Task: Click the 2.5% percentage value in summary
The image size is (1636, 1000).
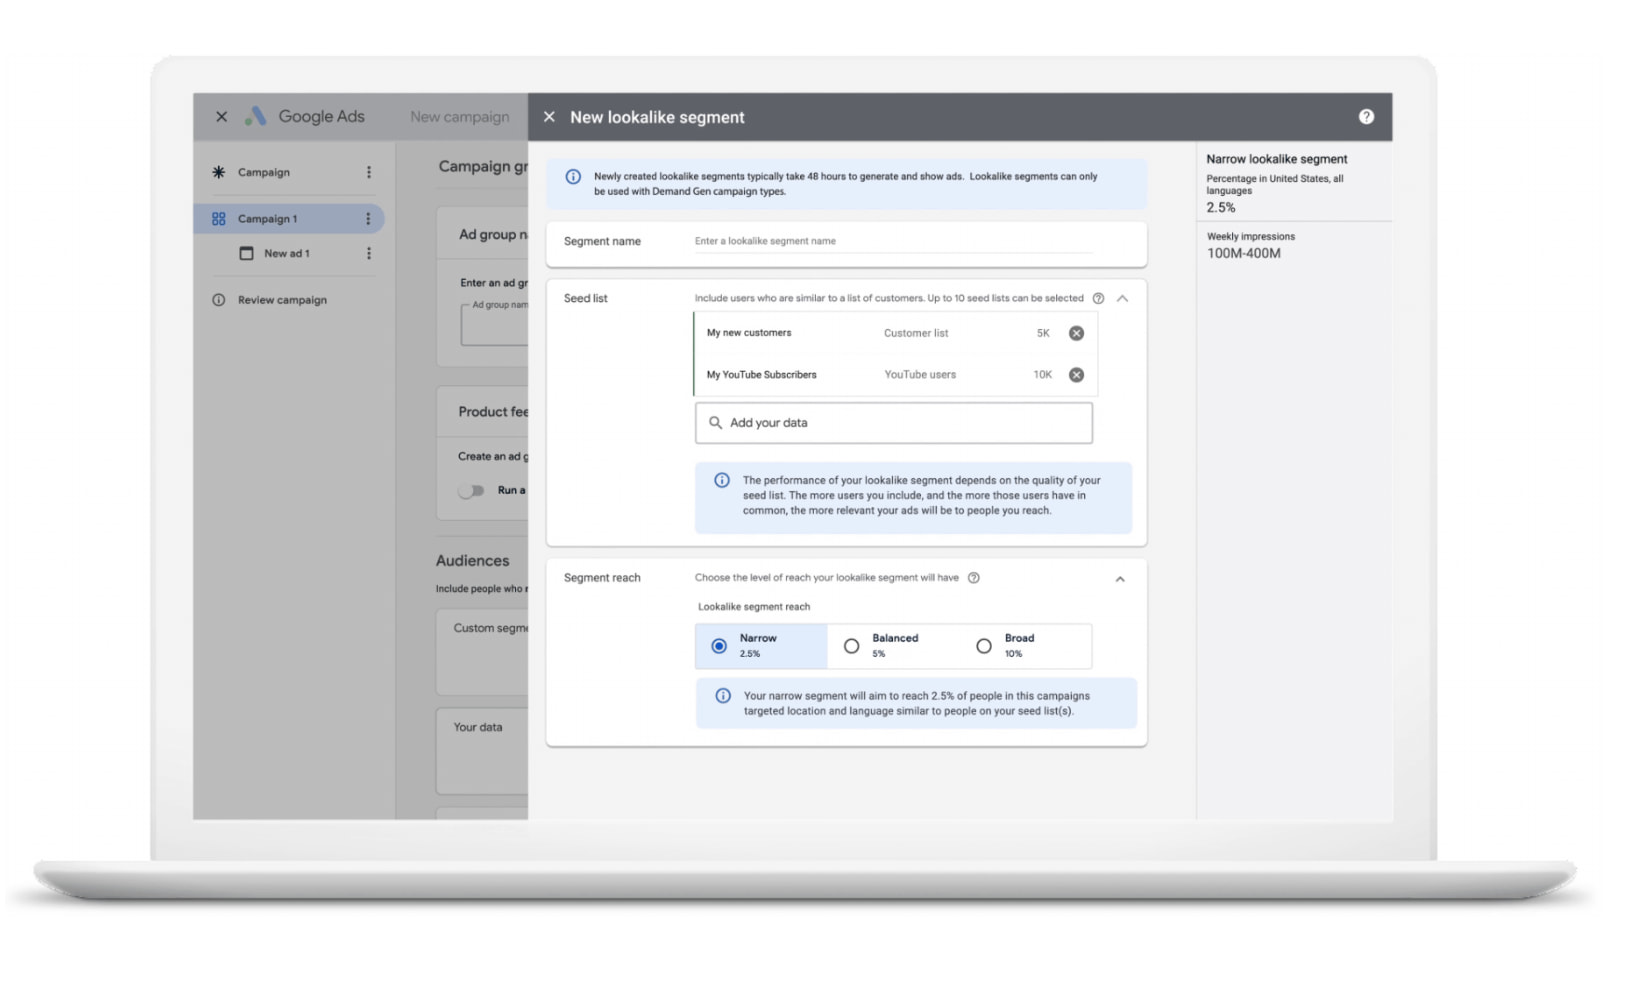Action: point(1221,208)
